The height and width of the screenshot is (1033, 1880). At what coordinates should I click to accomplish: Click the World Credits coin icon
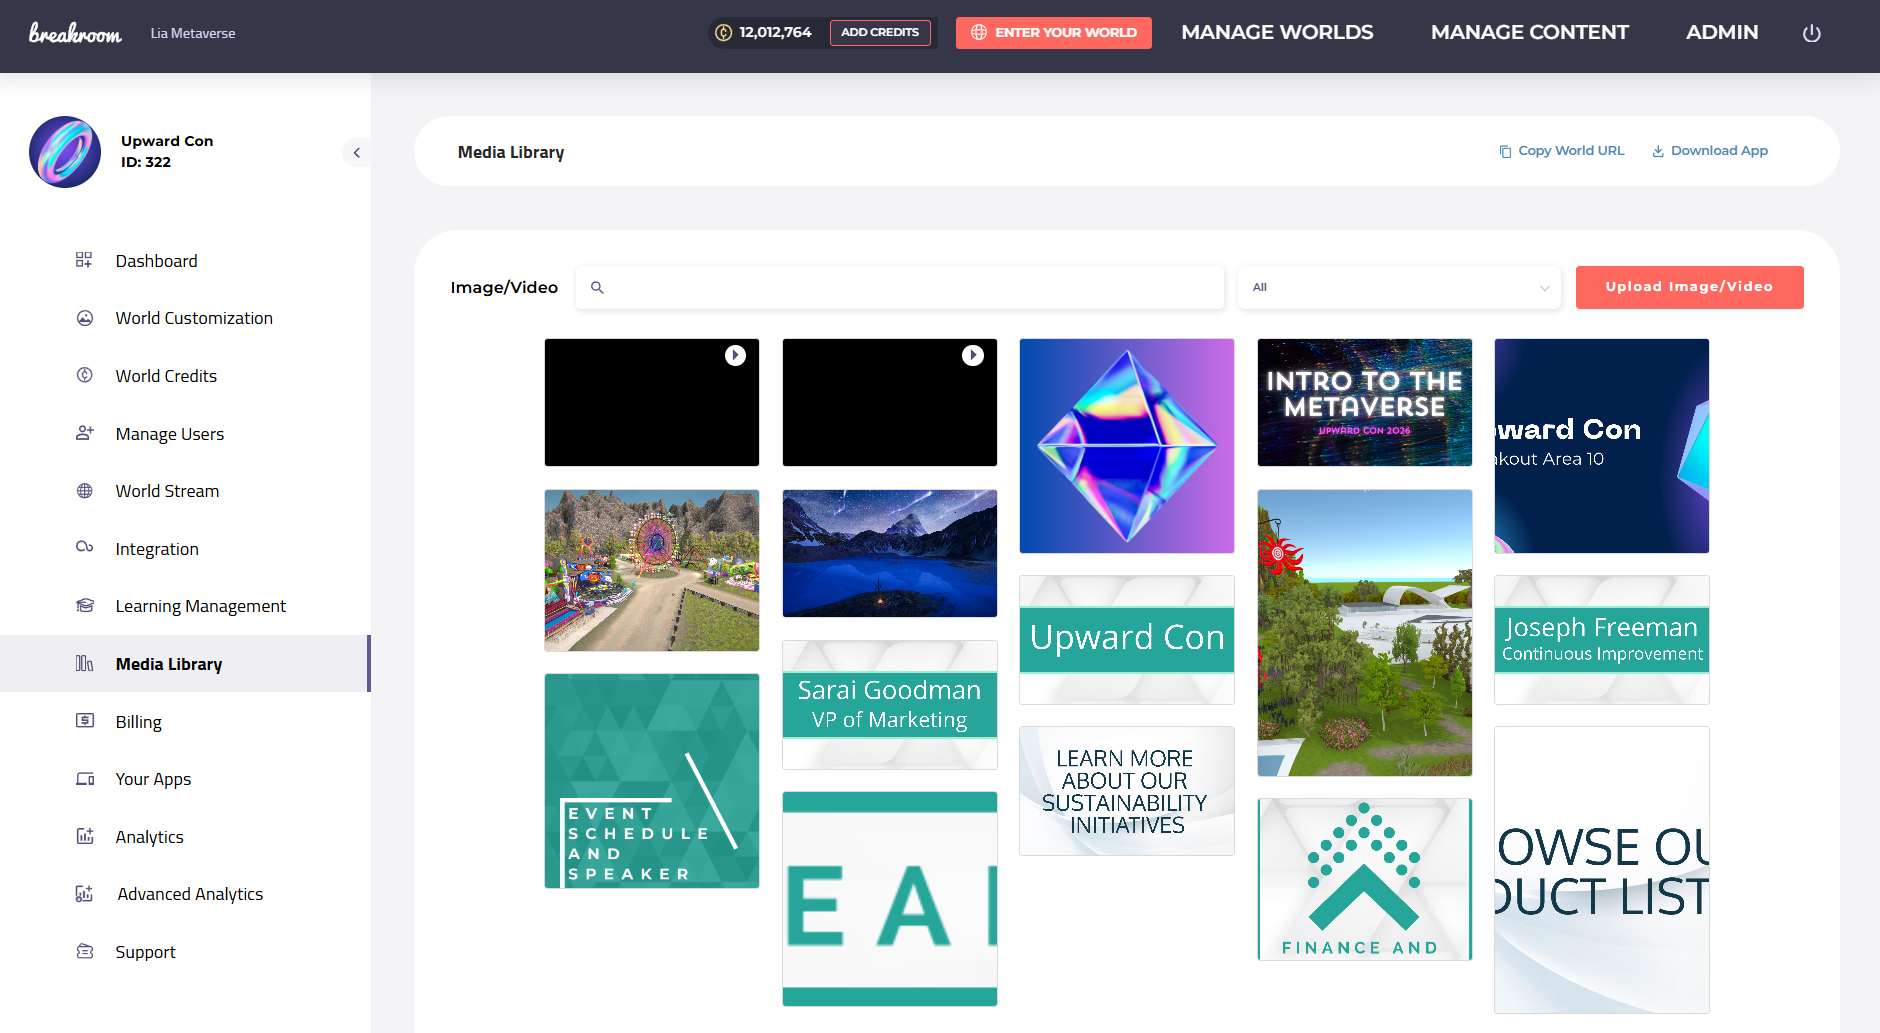coord(85,375)
